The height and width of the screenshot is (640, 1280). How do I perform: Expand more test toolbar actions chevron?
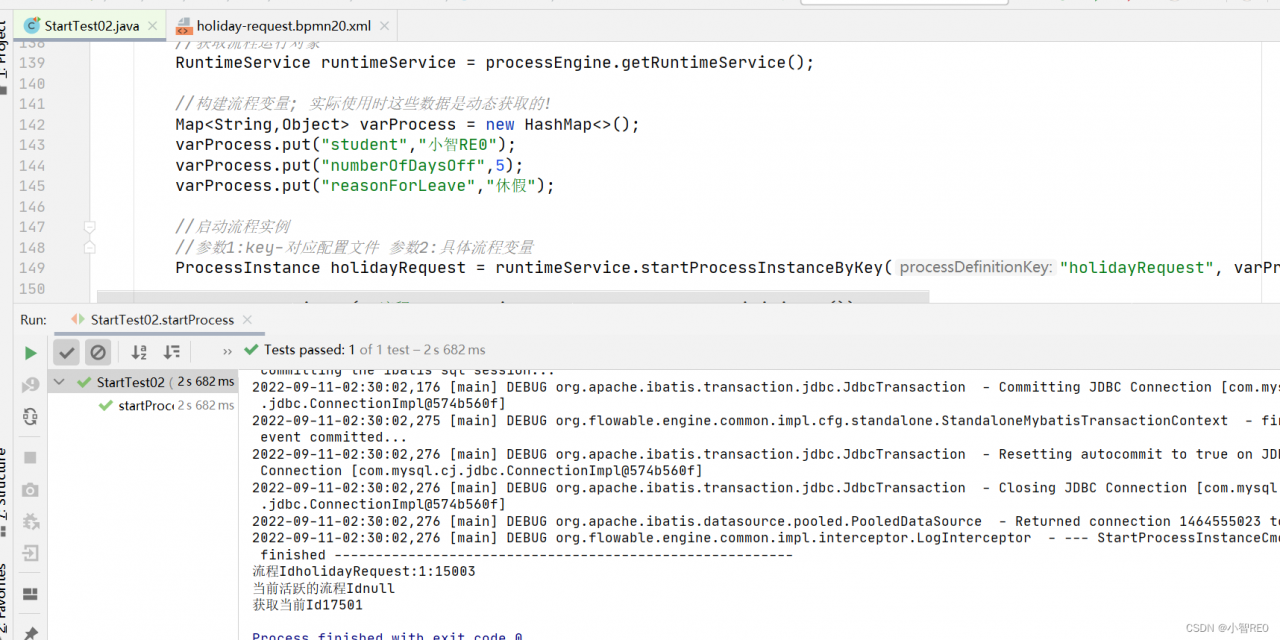[227, 351]
